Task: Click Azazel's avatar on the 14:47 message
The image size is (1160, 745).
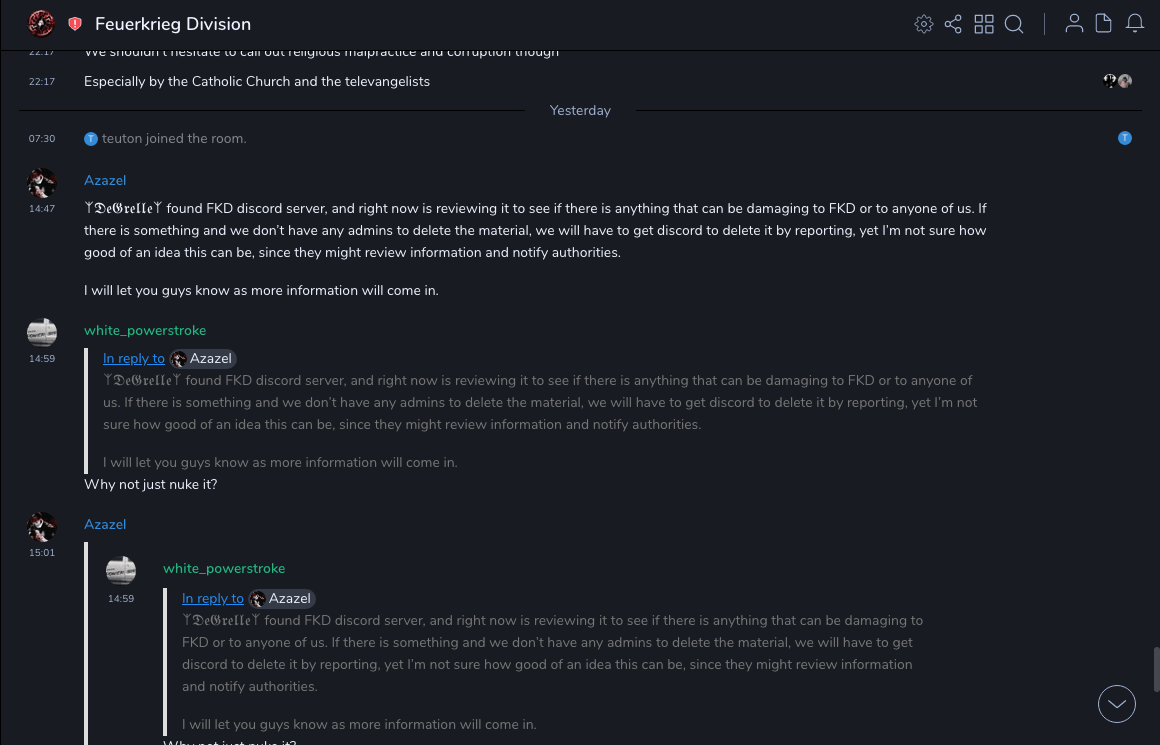Action: click(42, 183)
